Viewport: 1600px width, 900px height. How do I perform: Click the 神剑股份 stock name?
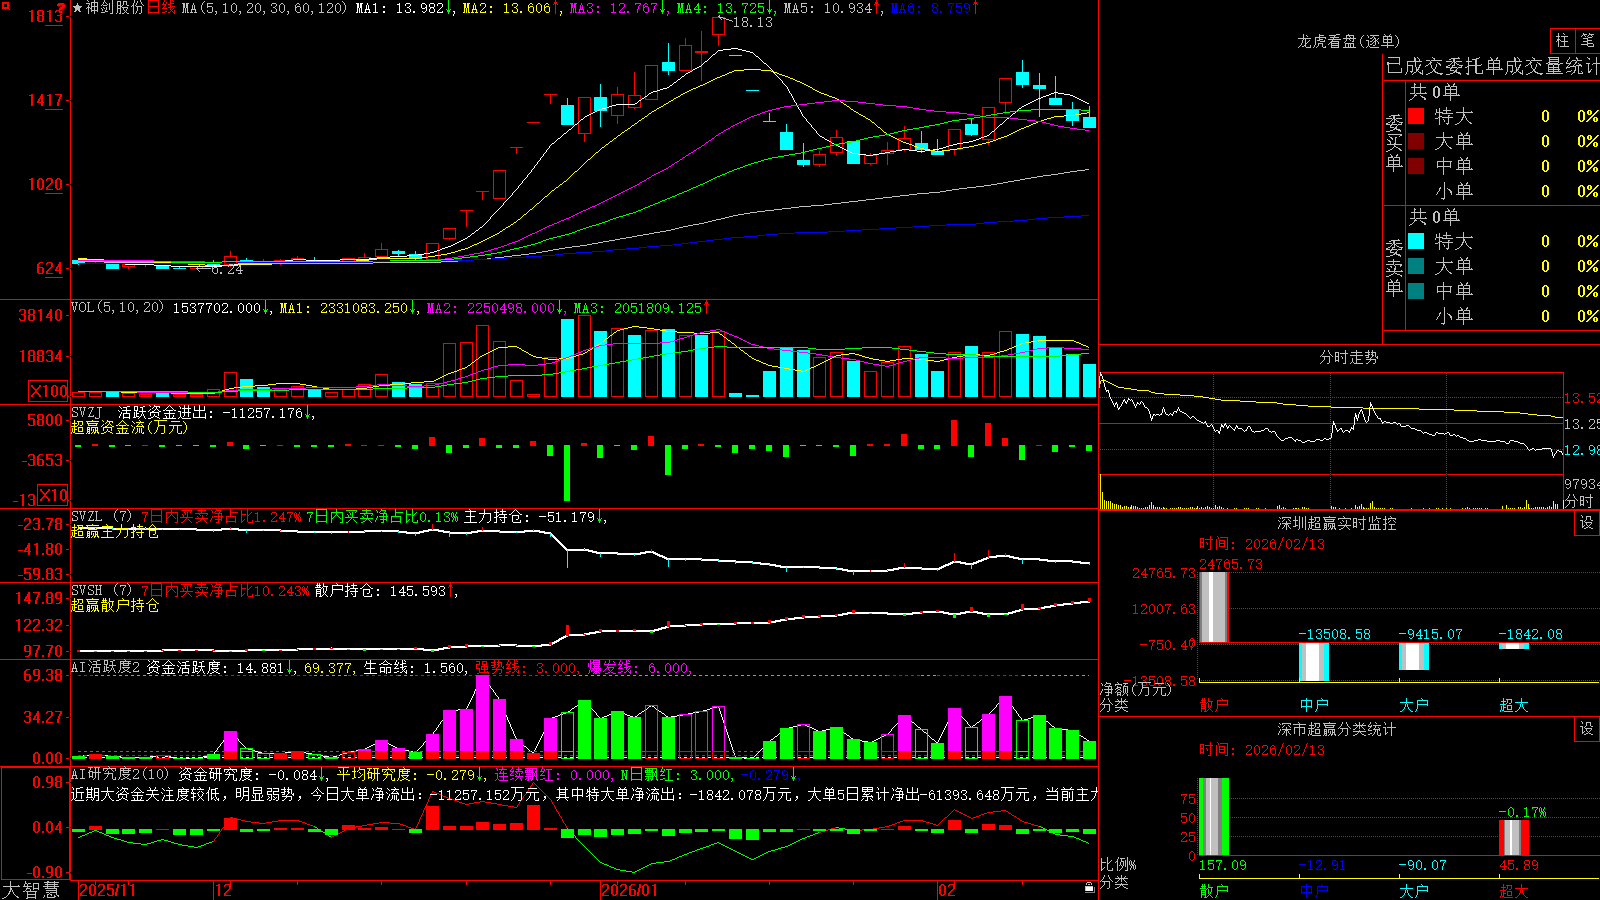click(115, 8)
